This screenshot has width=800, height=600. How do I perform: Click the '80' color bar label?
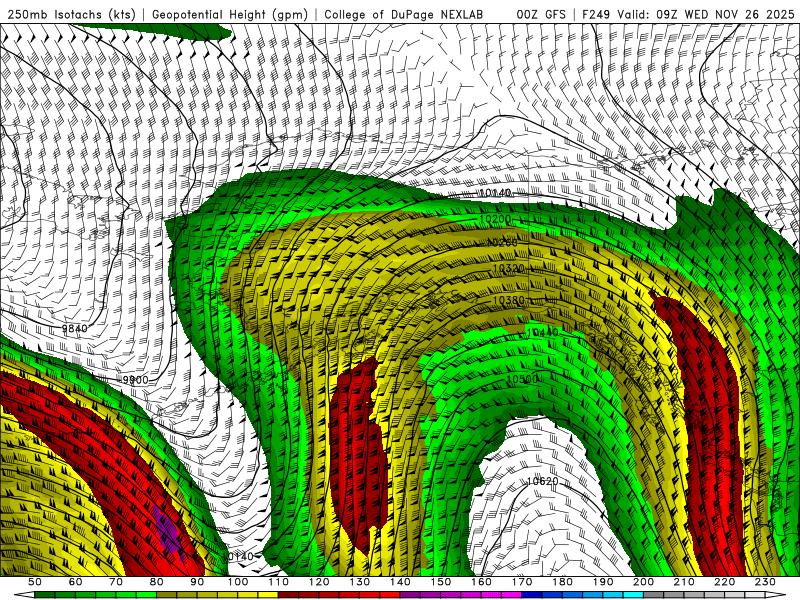pyautogui.click(x=157, y=582)
